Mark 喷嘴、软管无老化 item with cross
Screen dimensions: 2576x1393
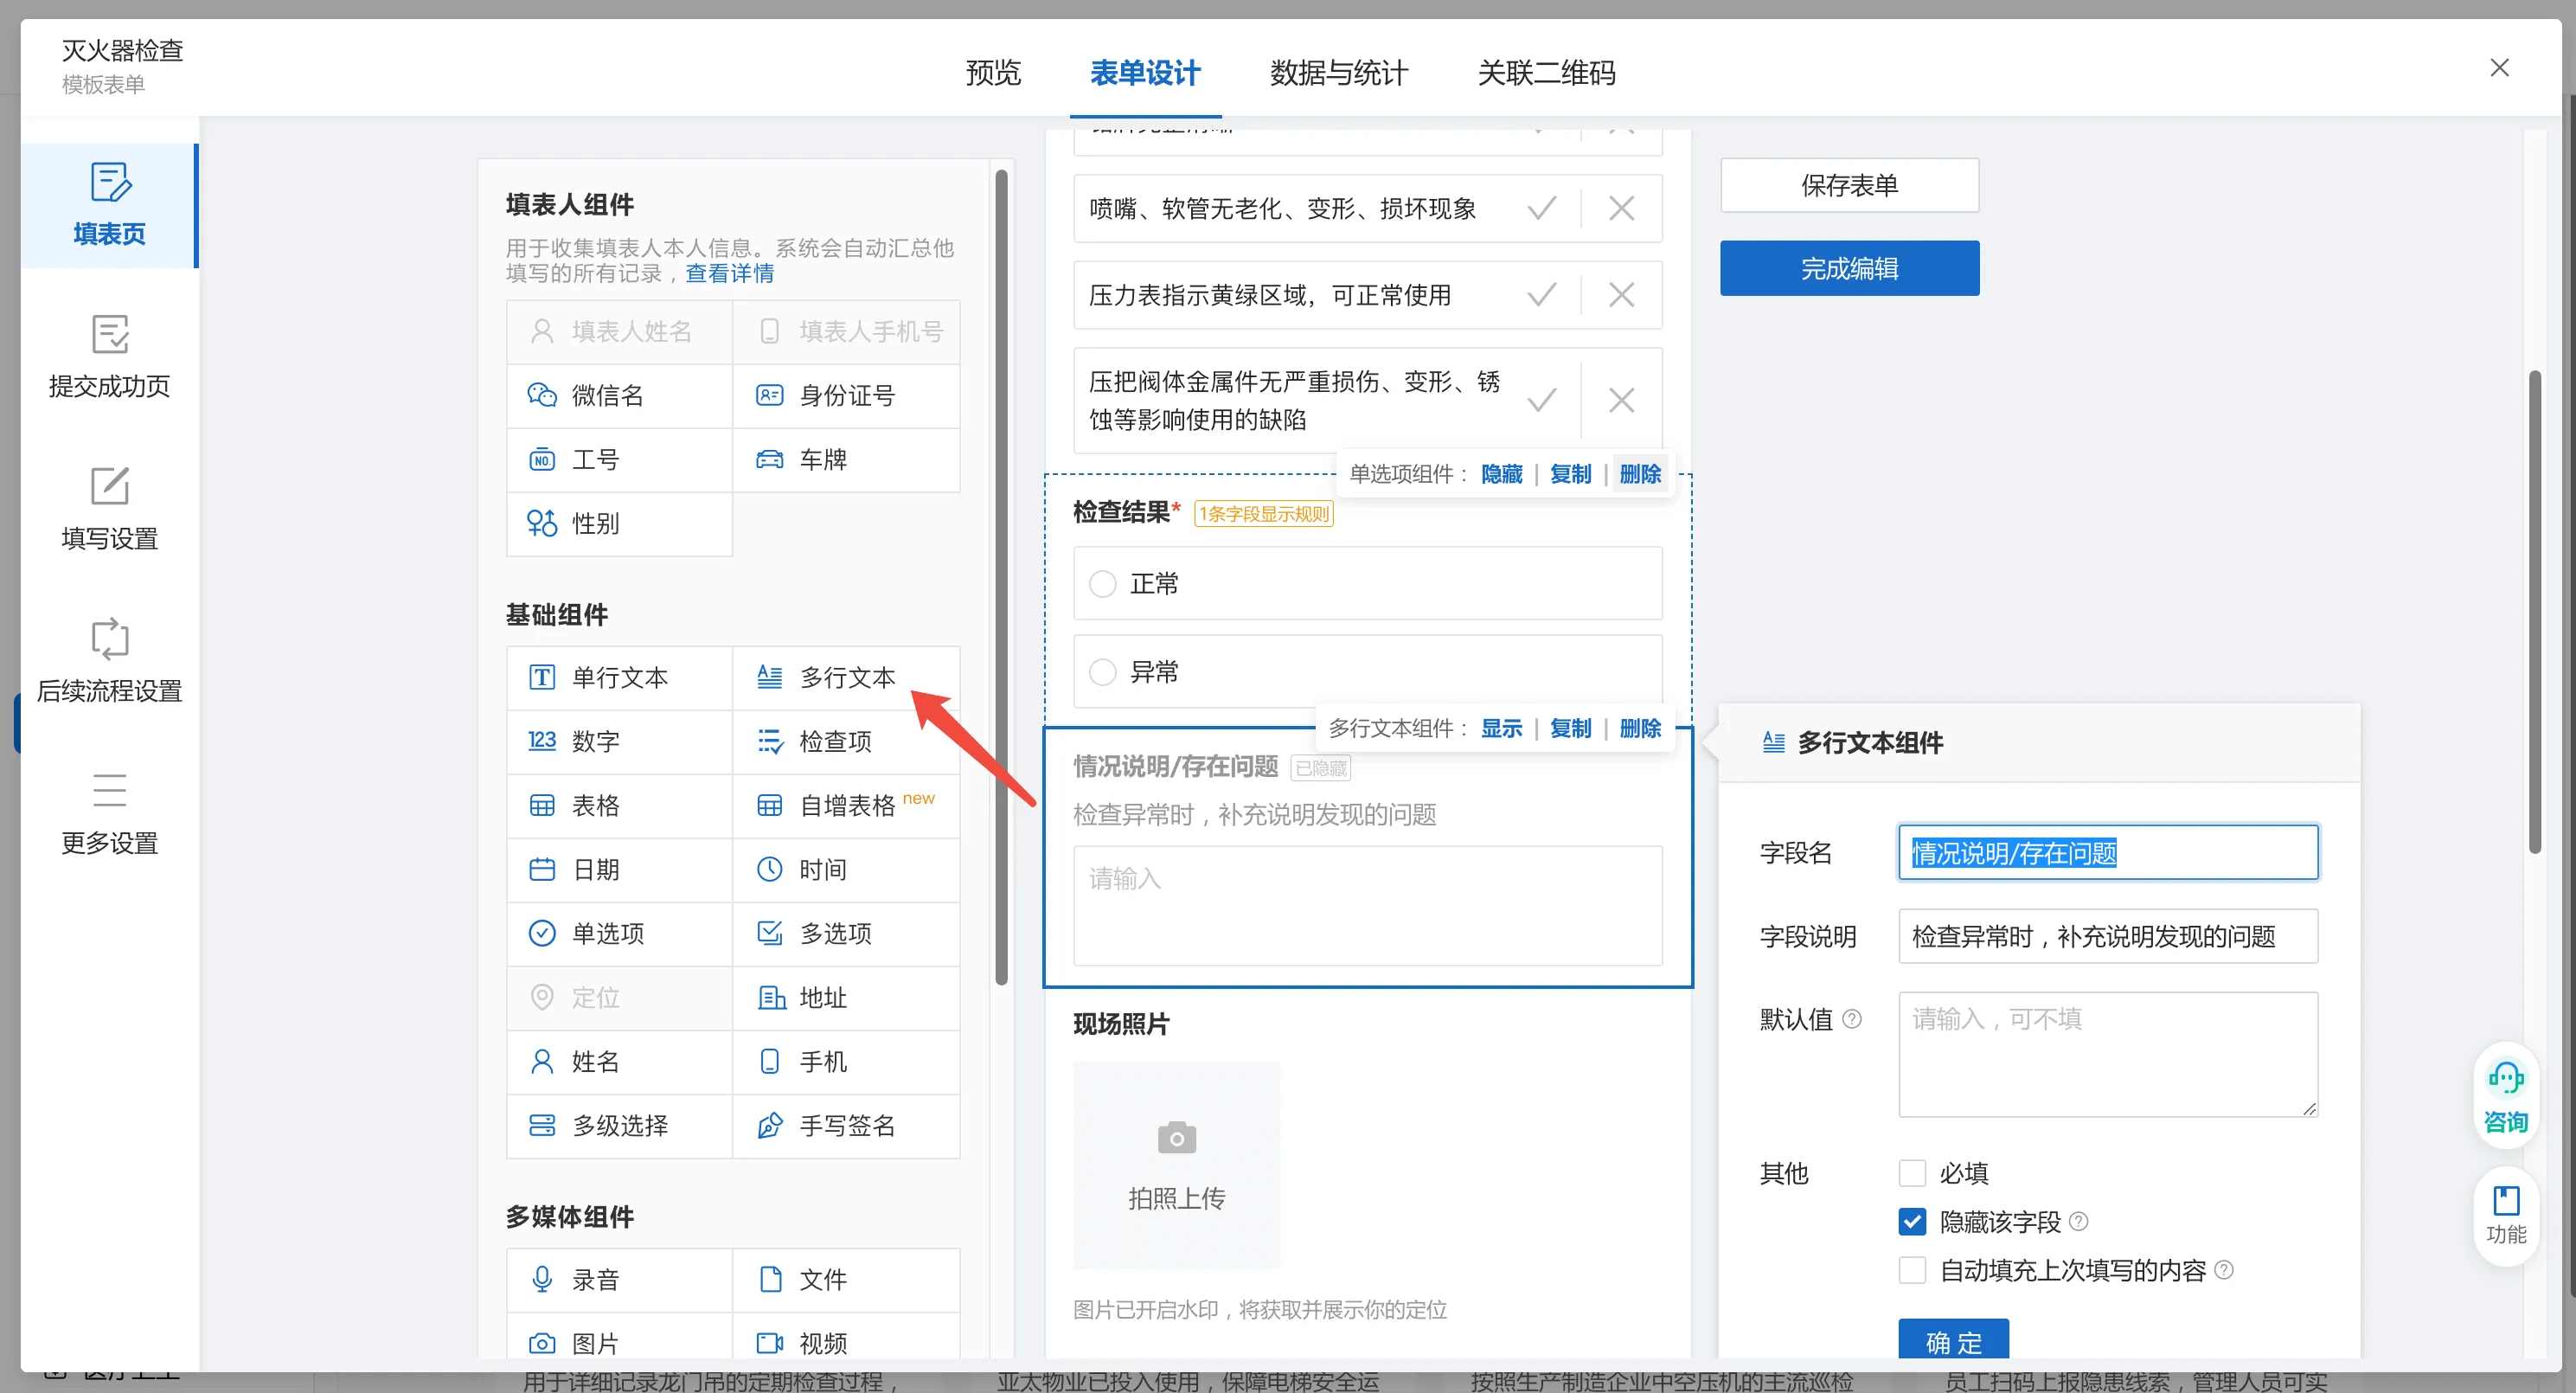click(x=1621, y=208)
